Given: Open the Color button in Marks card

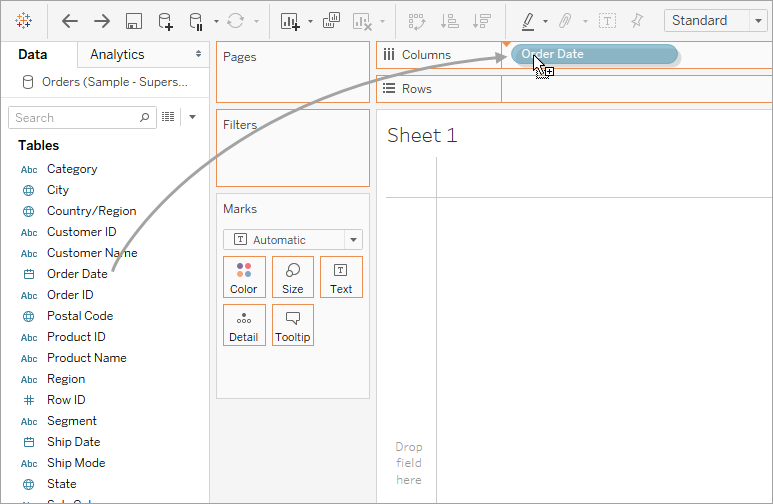Looking at the screenshot, I should pyautogui.click(x=244, y=277).
